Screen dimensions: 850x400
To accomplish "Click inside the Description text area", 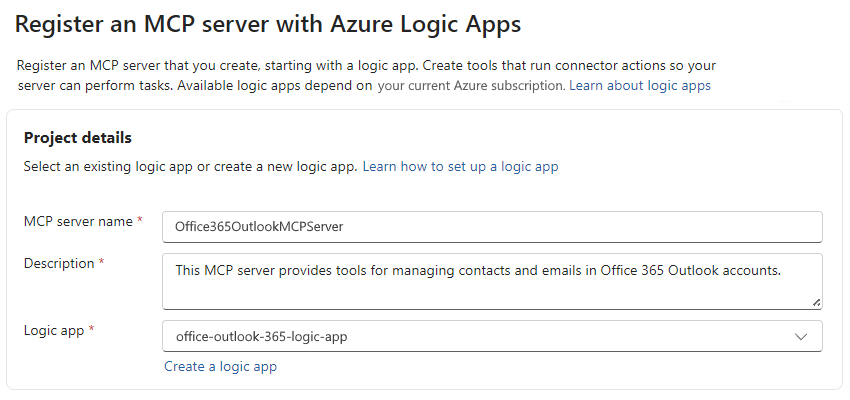I will click(x=492, y=281).
